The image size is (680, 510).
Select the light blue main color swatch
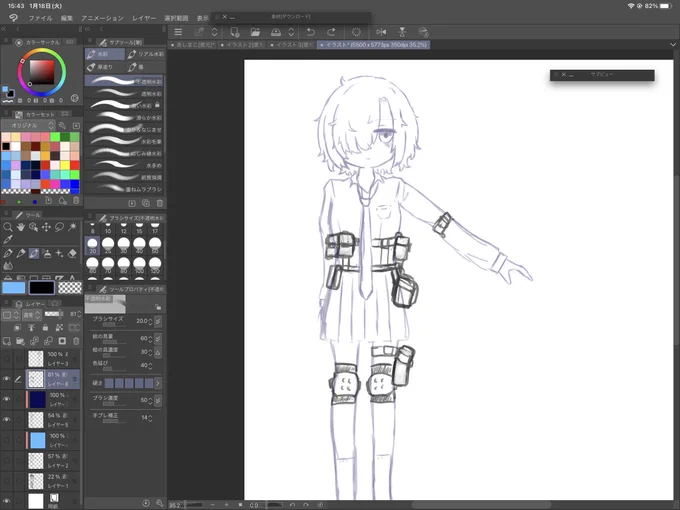(14, 288)
